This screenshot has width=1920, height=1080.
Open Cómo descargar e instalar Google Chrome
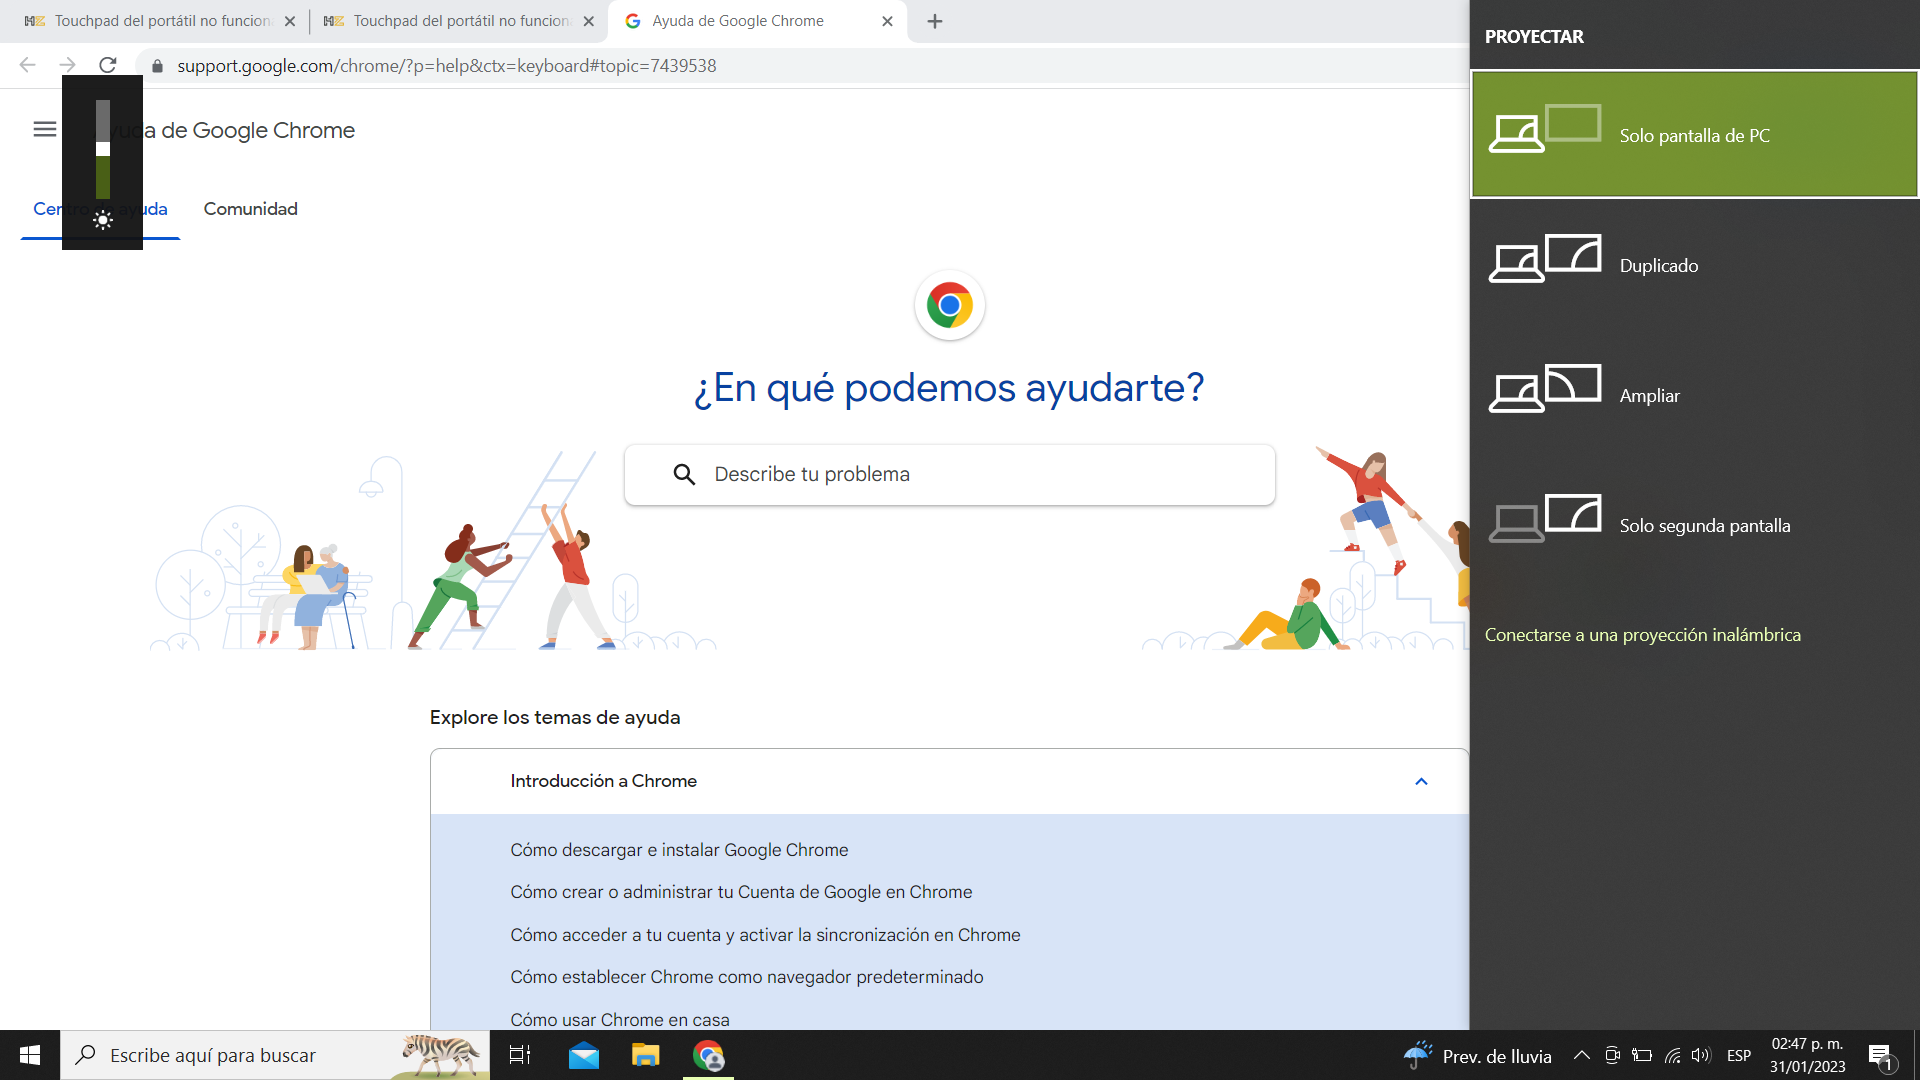click(x=679, y=850)
